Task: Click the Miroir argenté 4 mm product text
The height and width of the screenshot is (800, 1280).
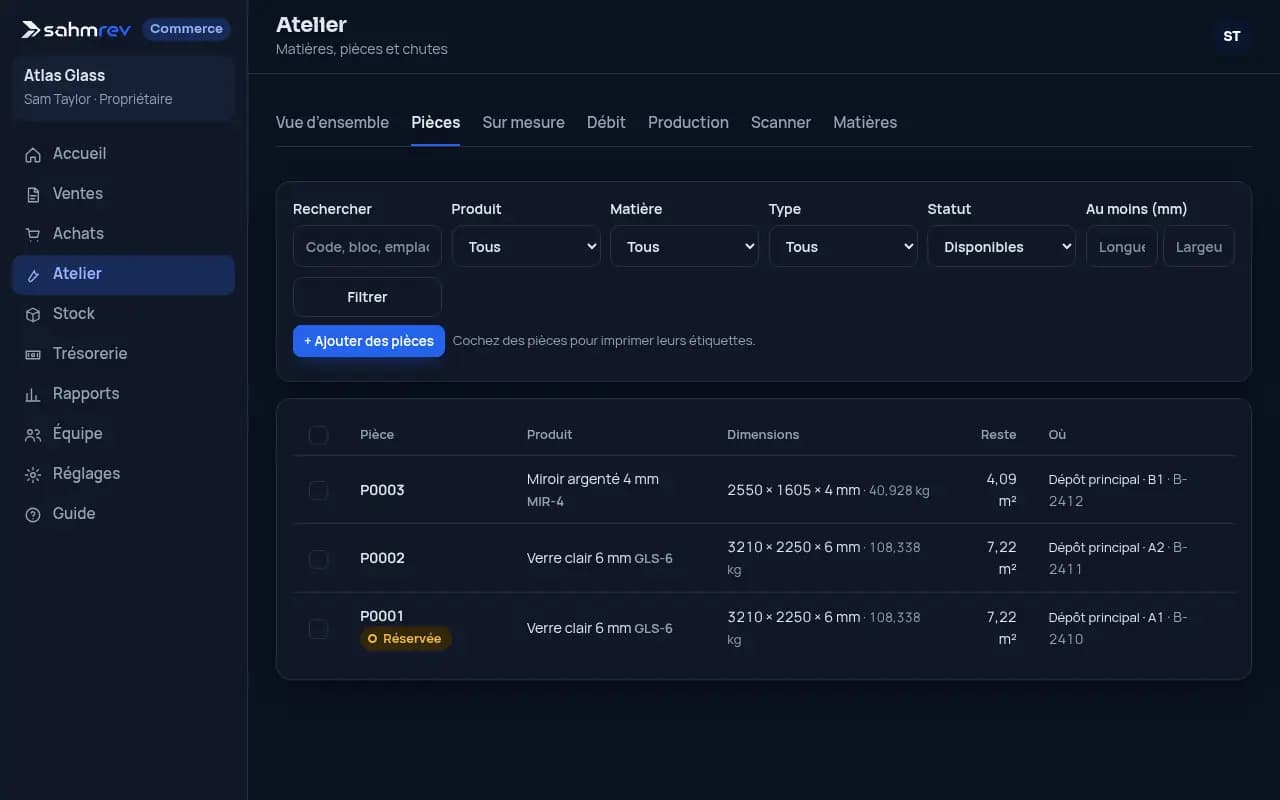Action: coord(593,479)
